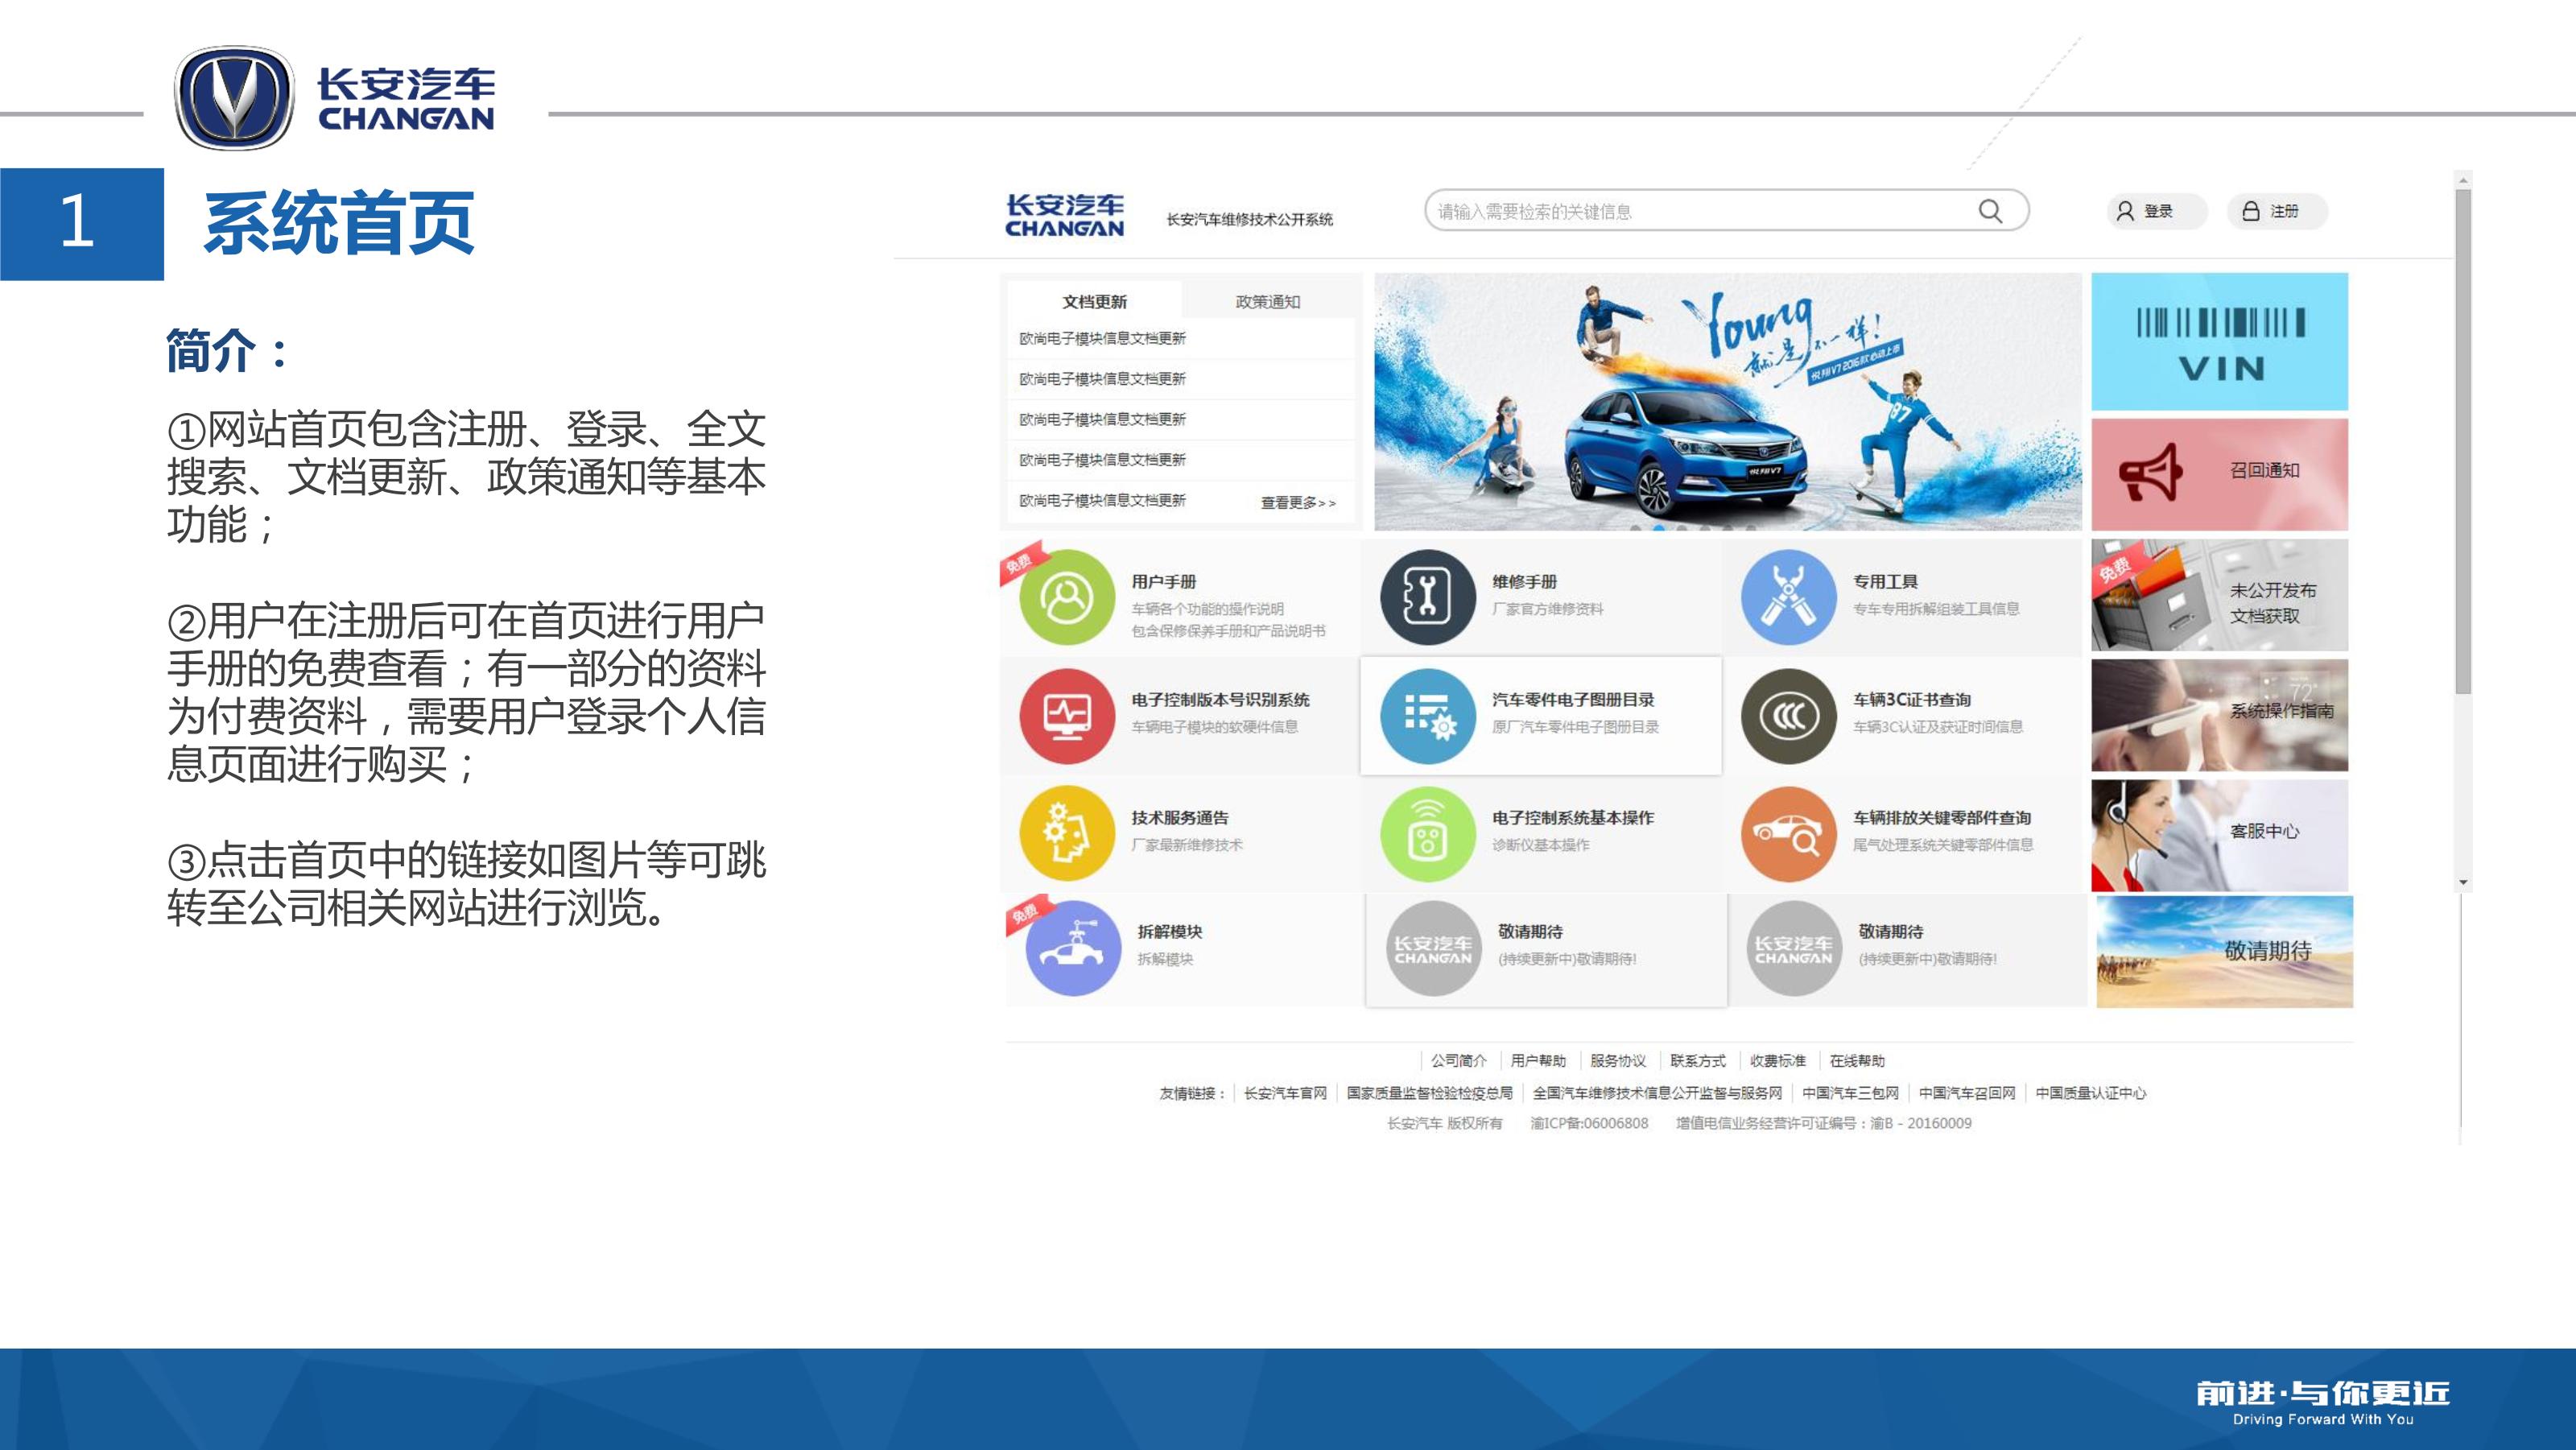This screenshot has height=1450, width=2576.
Task: Click the scrollbar down arrow
Action: [x=2463, y=883]
